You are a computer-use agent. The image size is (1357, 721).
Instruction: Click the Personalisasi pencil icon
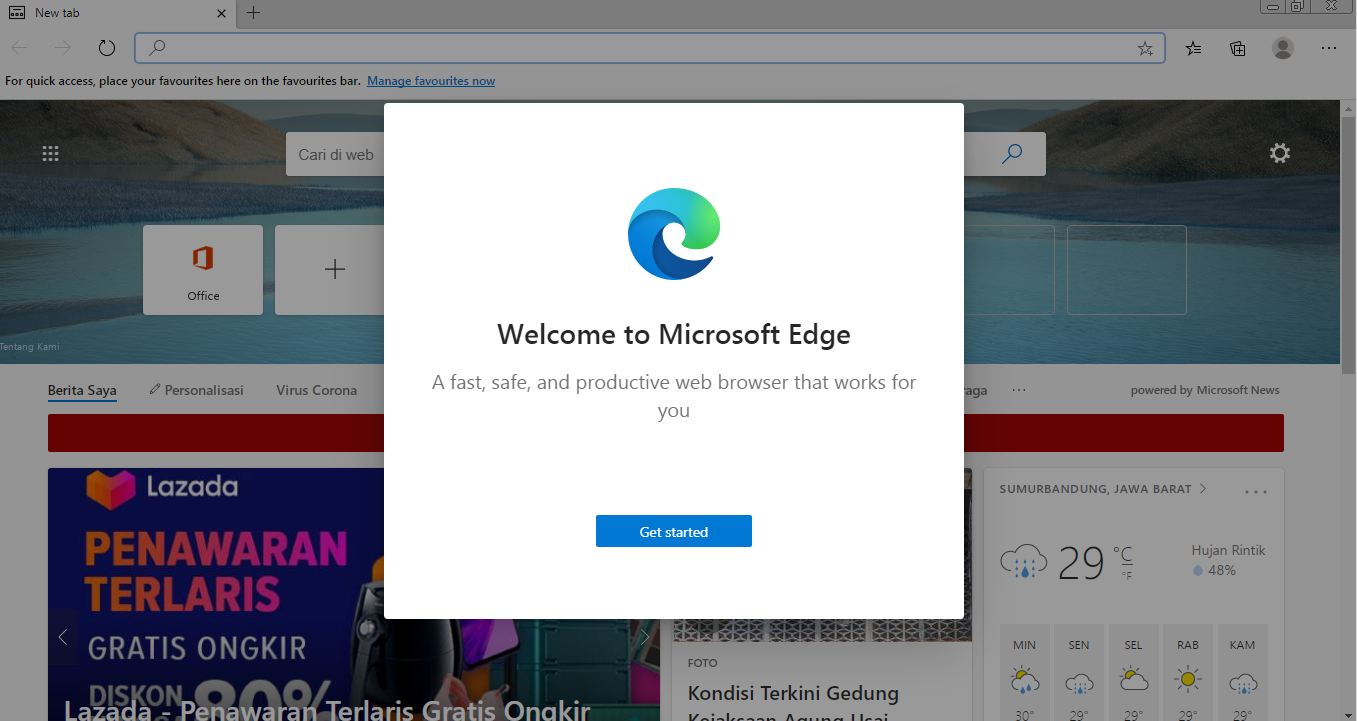click(x=153, y=389)
